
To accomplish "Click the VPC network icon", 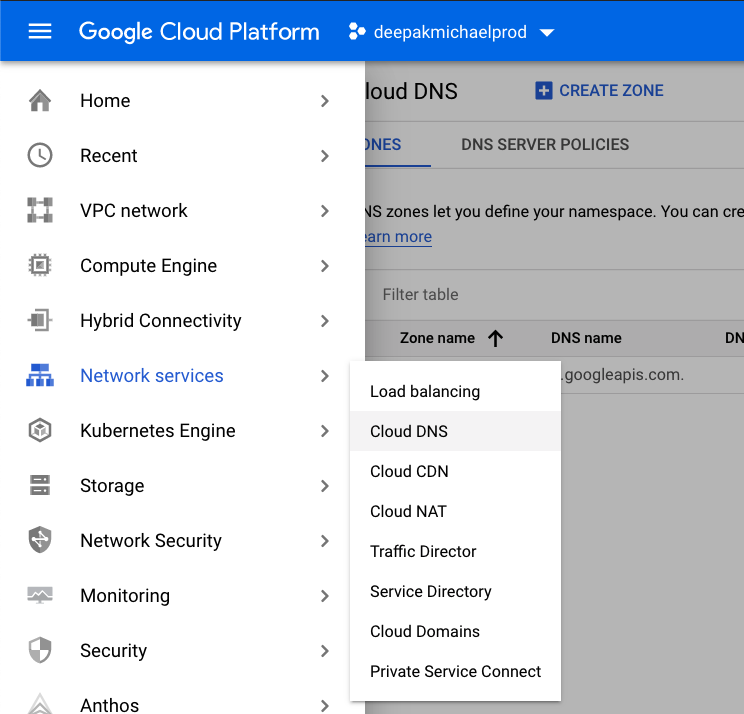I will point(40,211).
